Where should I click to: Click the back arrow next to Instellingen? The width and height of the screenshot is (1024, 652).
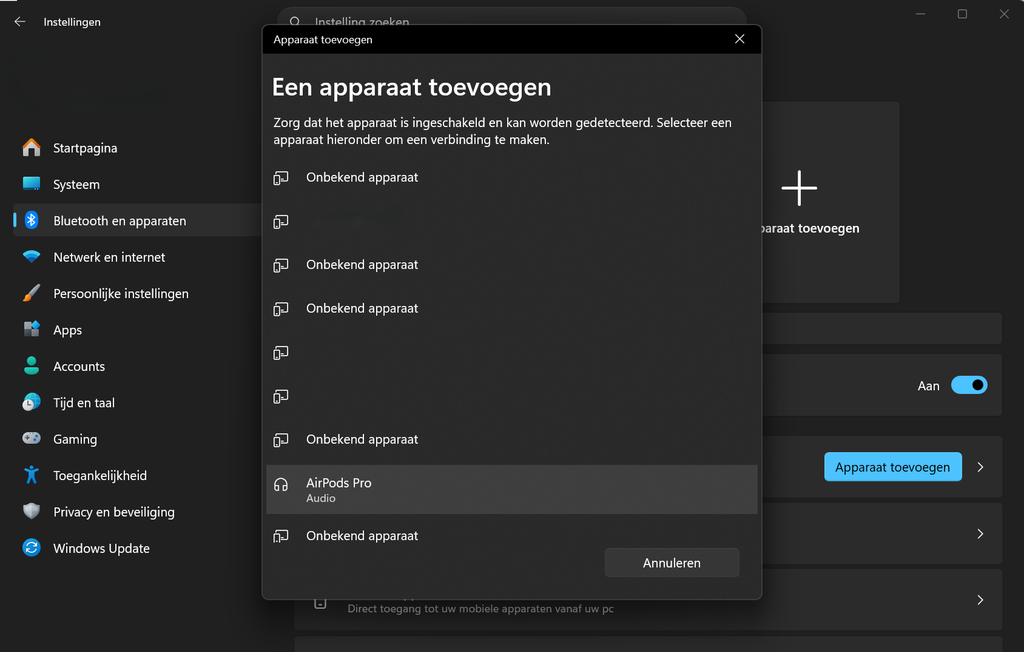click(x=20, y=22)
